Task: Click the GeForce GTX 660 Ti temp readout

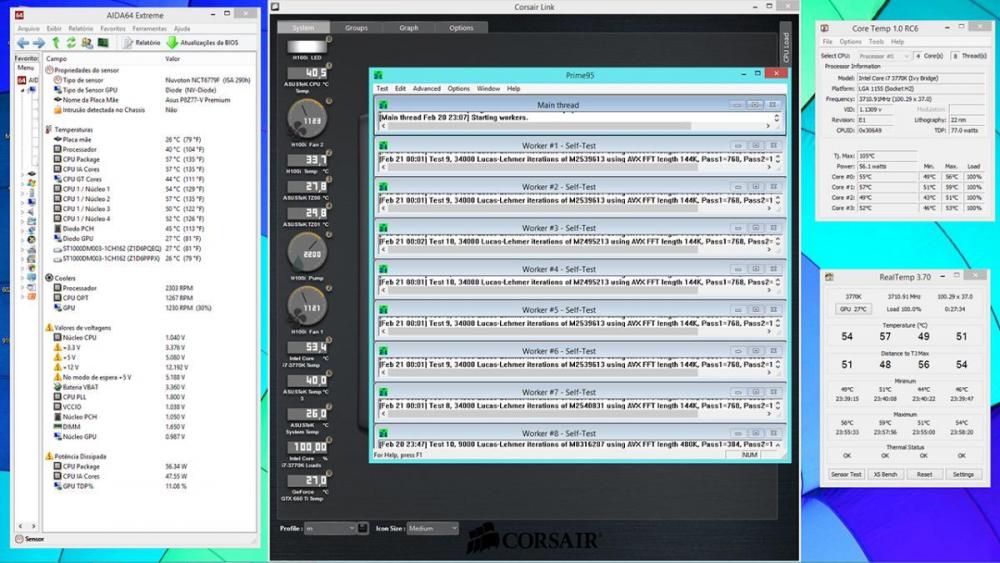Action: [307, 480]
